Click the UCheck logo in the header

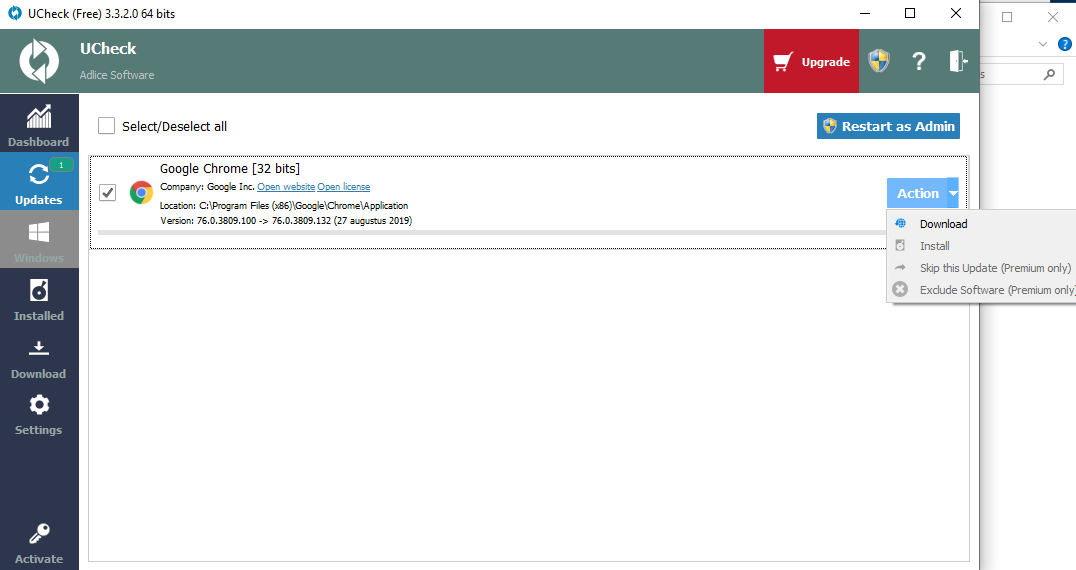(39, 61)
